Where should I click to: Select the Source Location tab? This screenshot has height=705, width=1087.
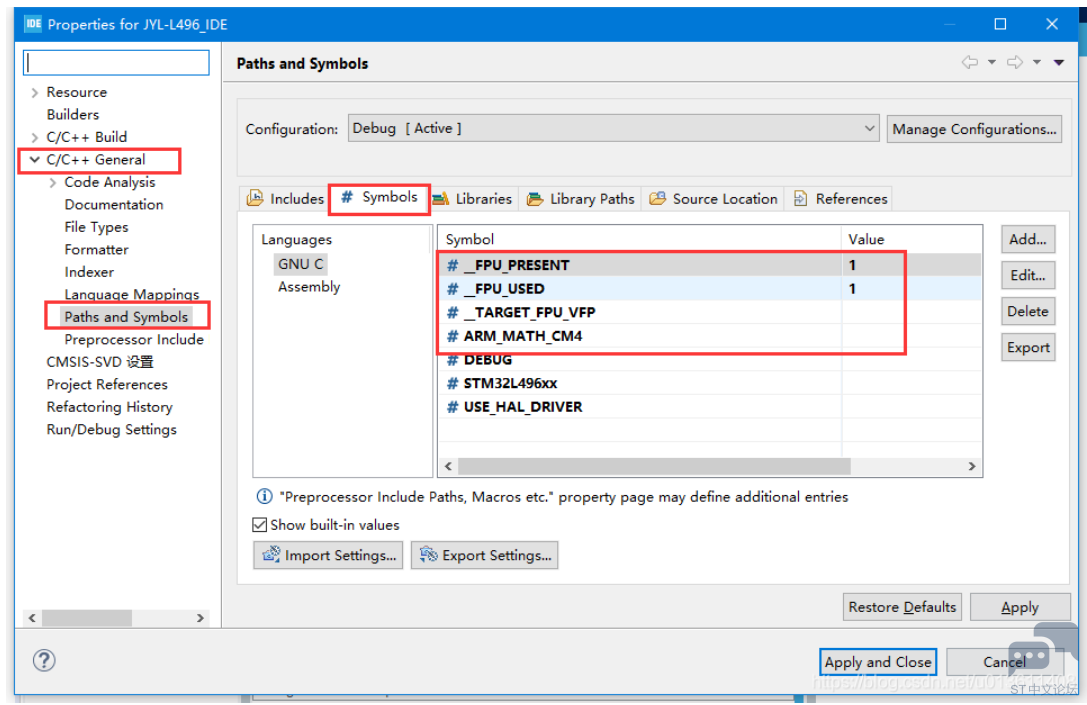point(714,199)
